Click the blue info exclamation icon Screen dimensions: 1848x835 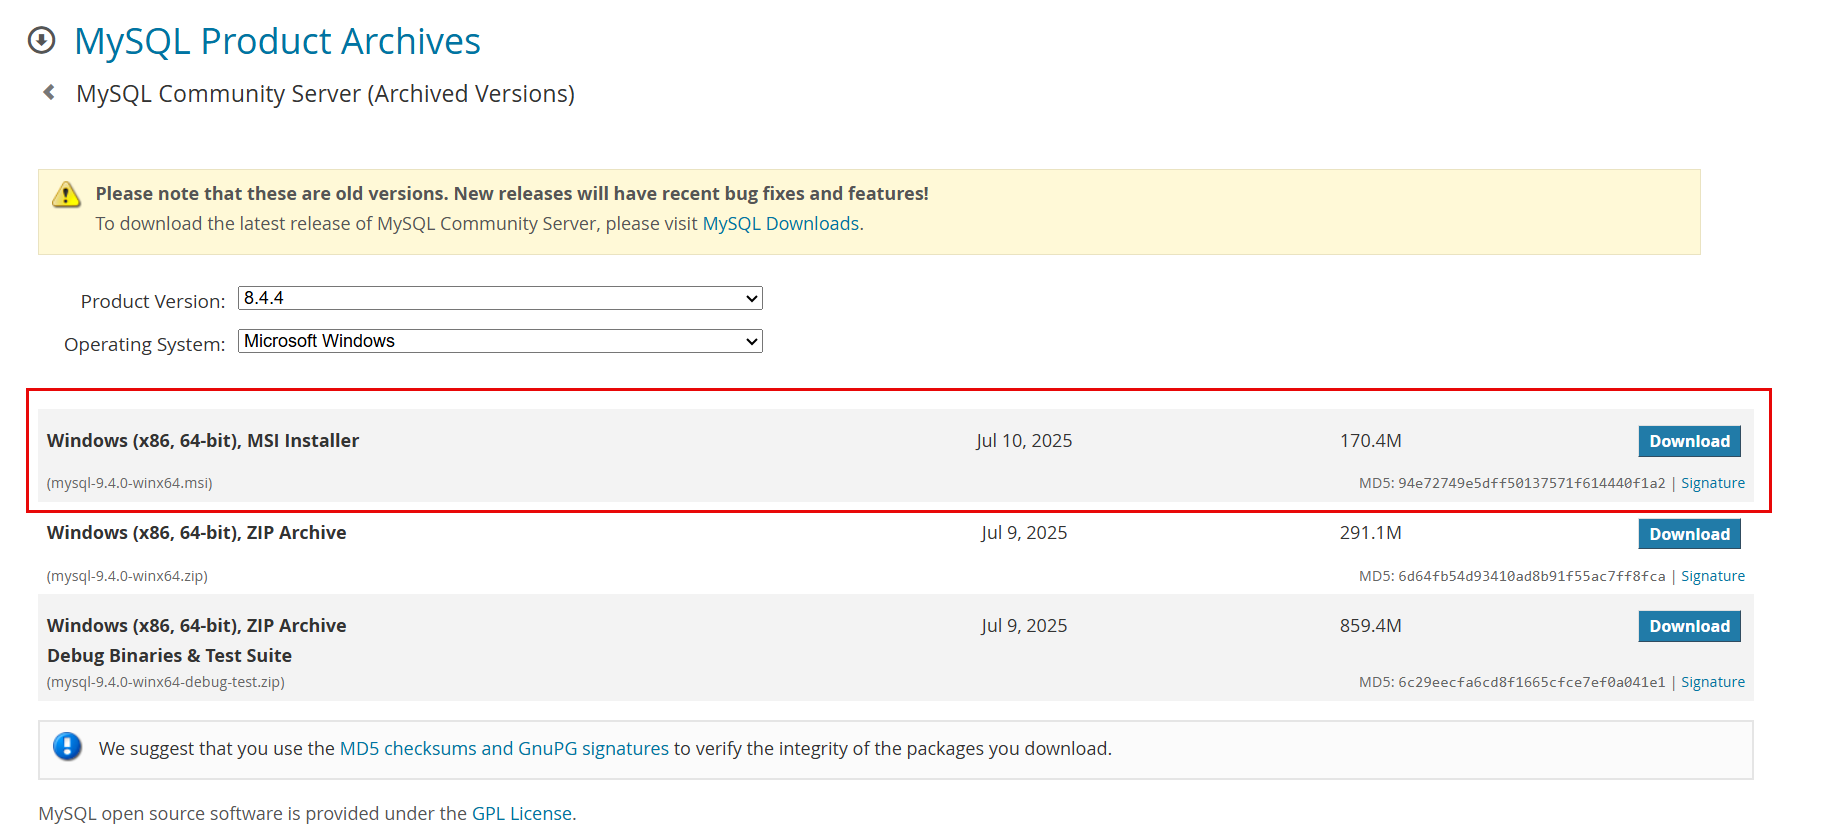click(67, 747)
